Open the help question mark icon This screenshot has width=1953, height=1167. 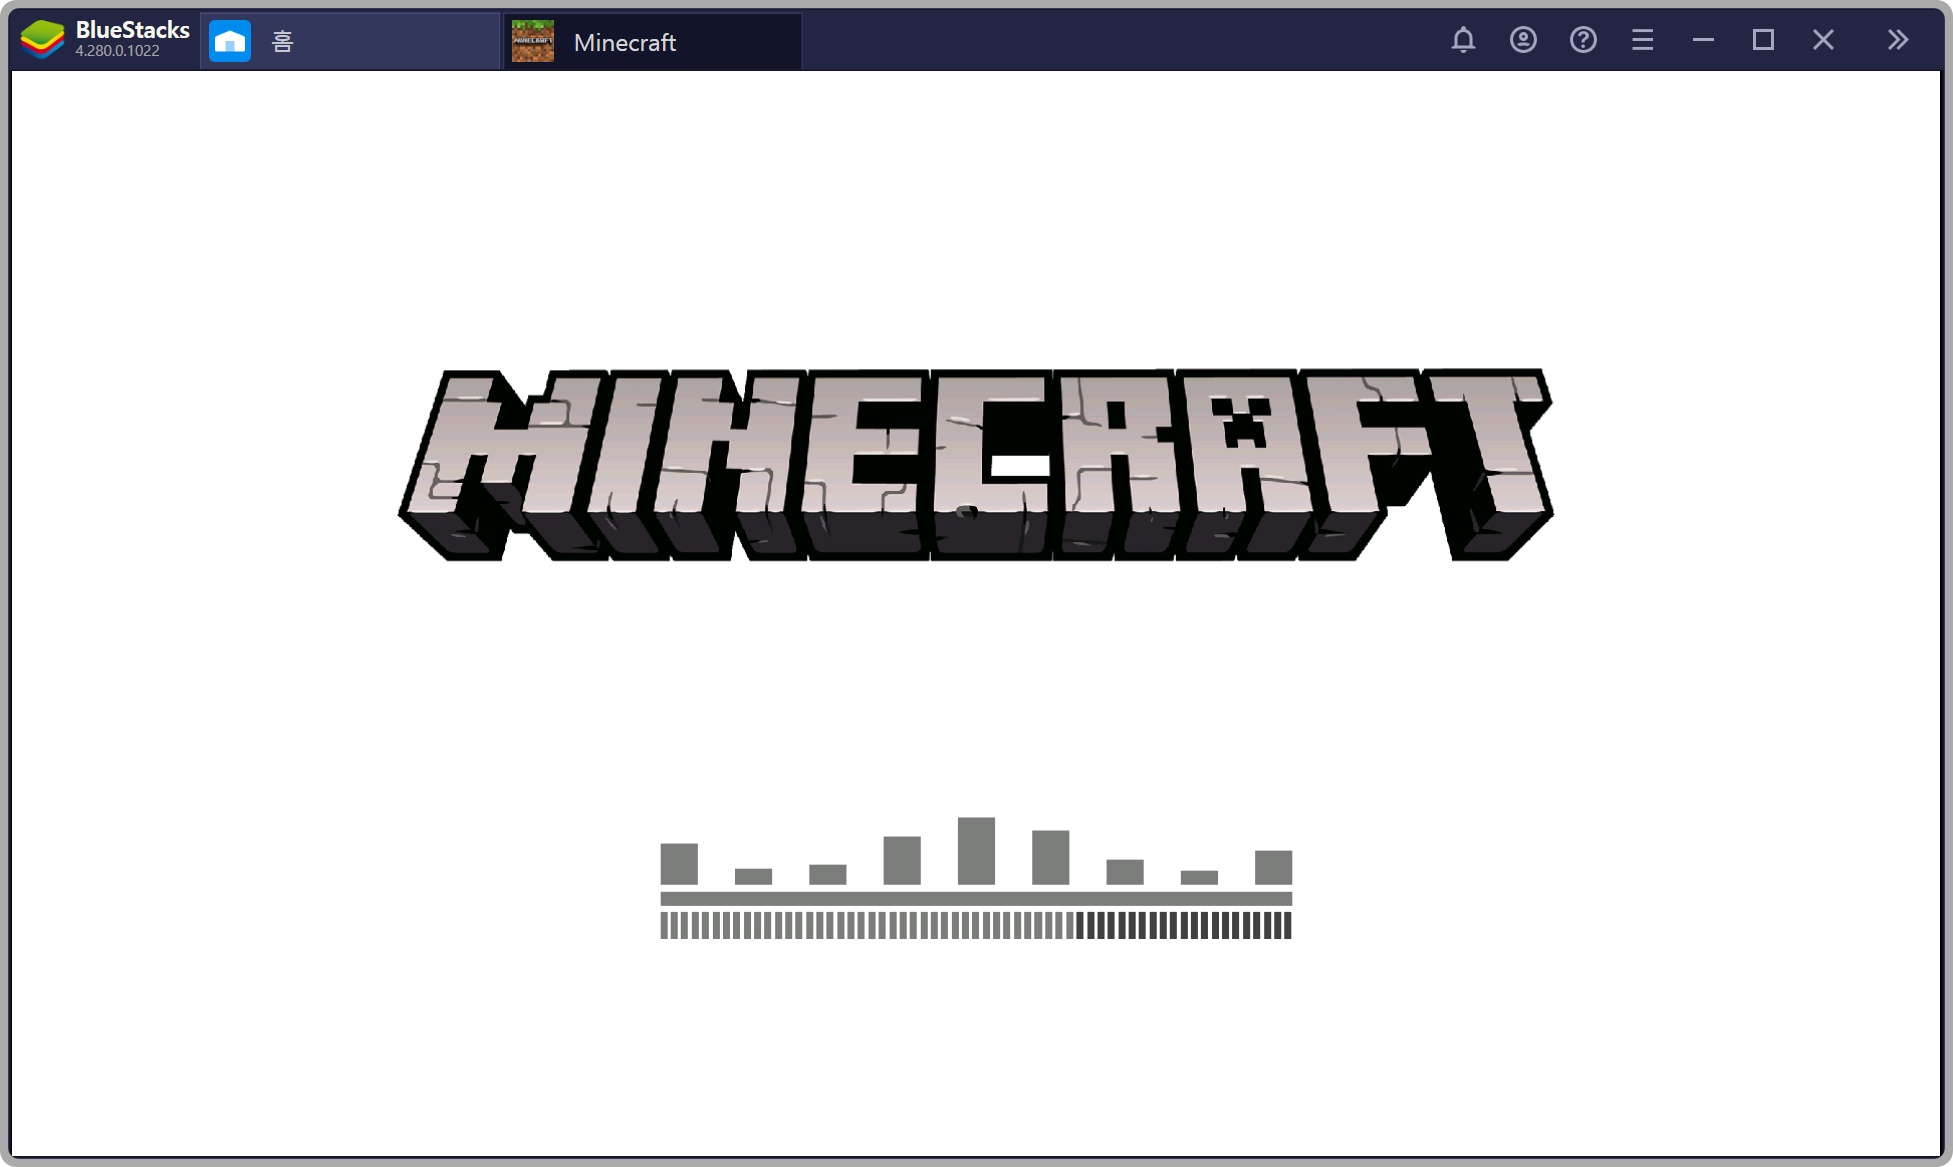point(1583,40)
